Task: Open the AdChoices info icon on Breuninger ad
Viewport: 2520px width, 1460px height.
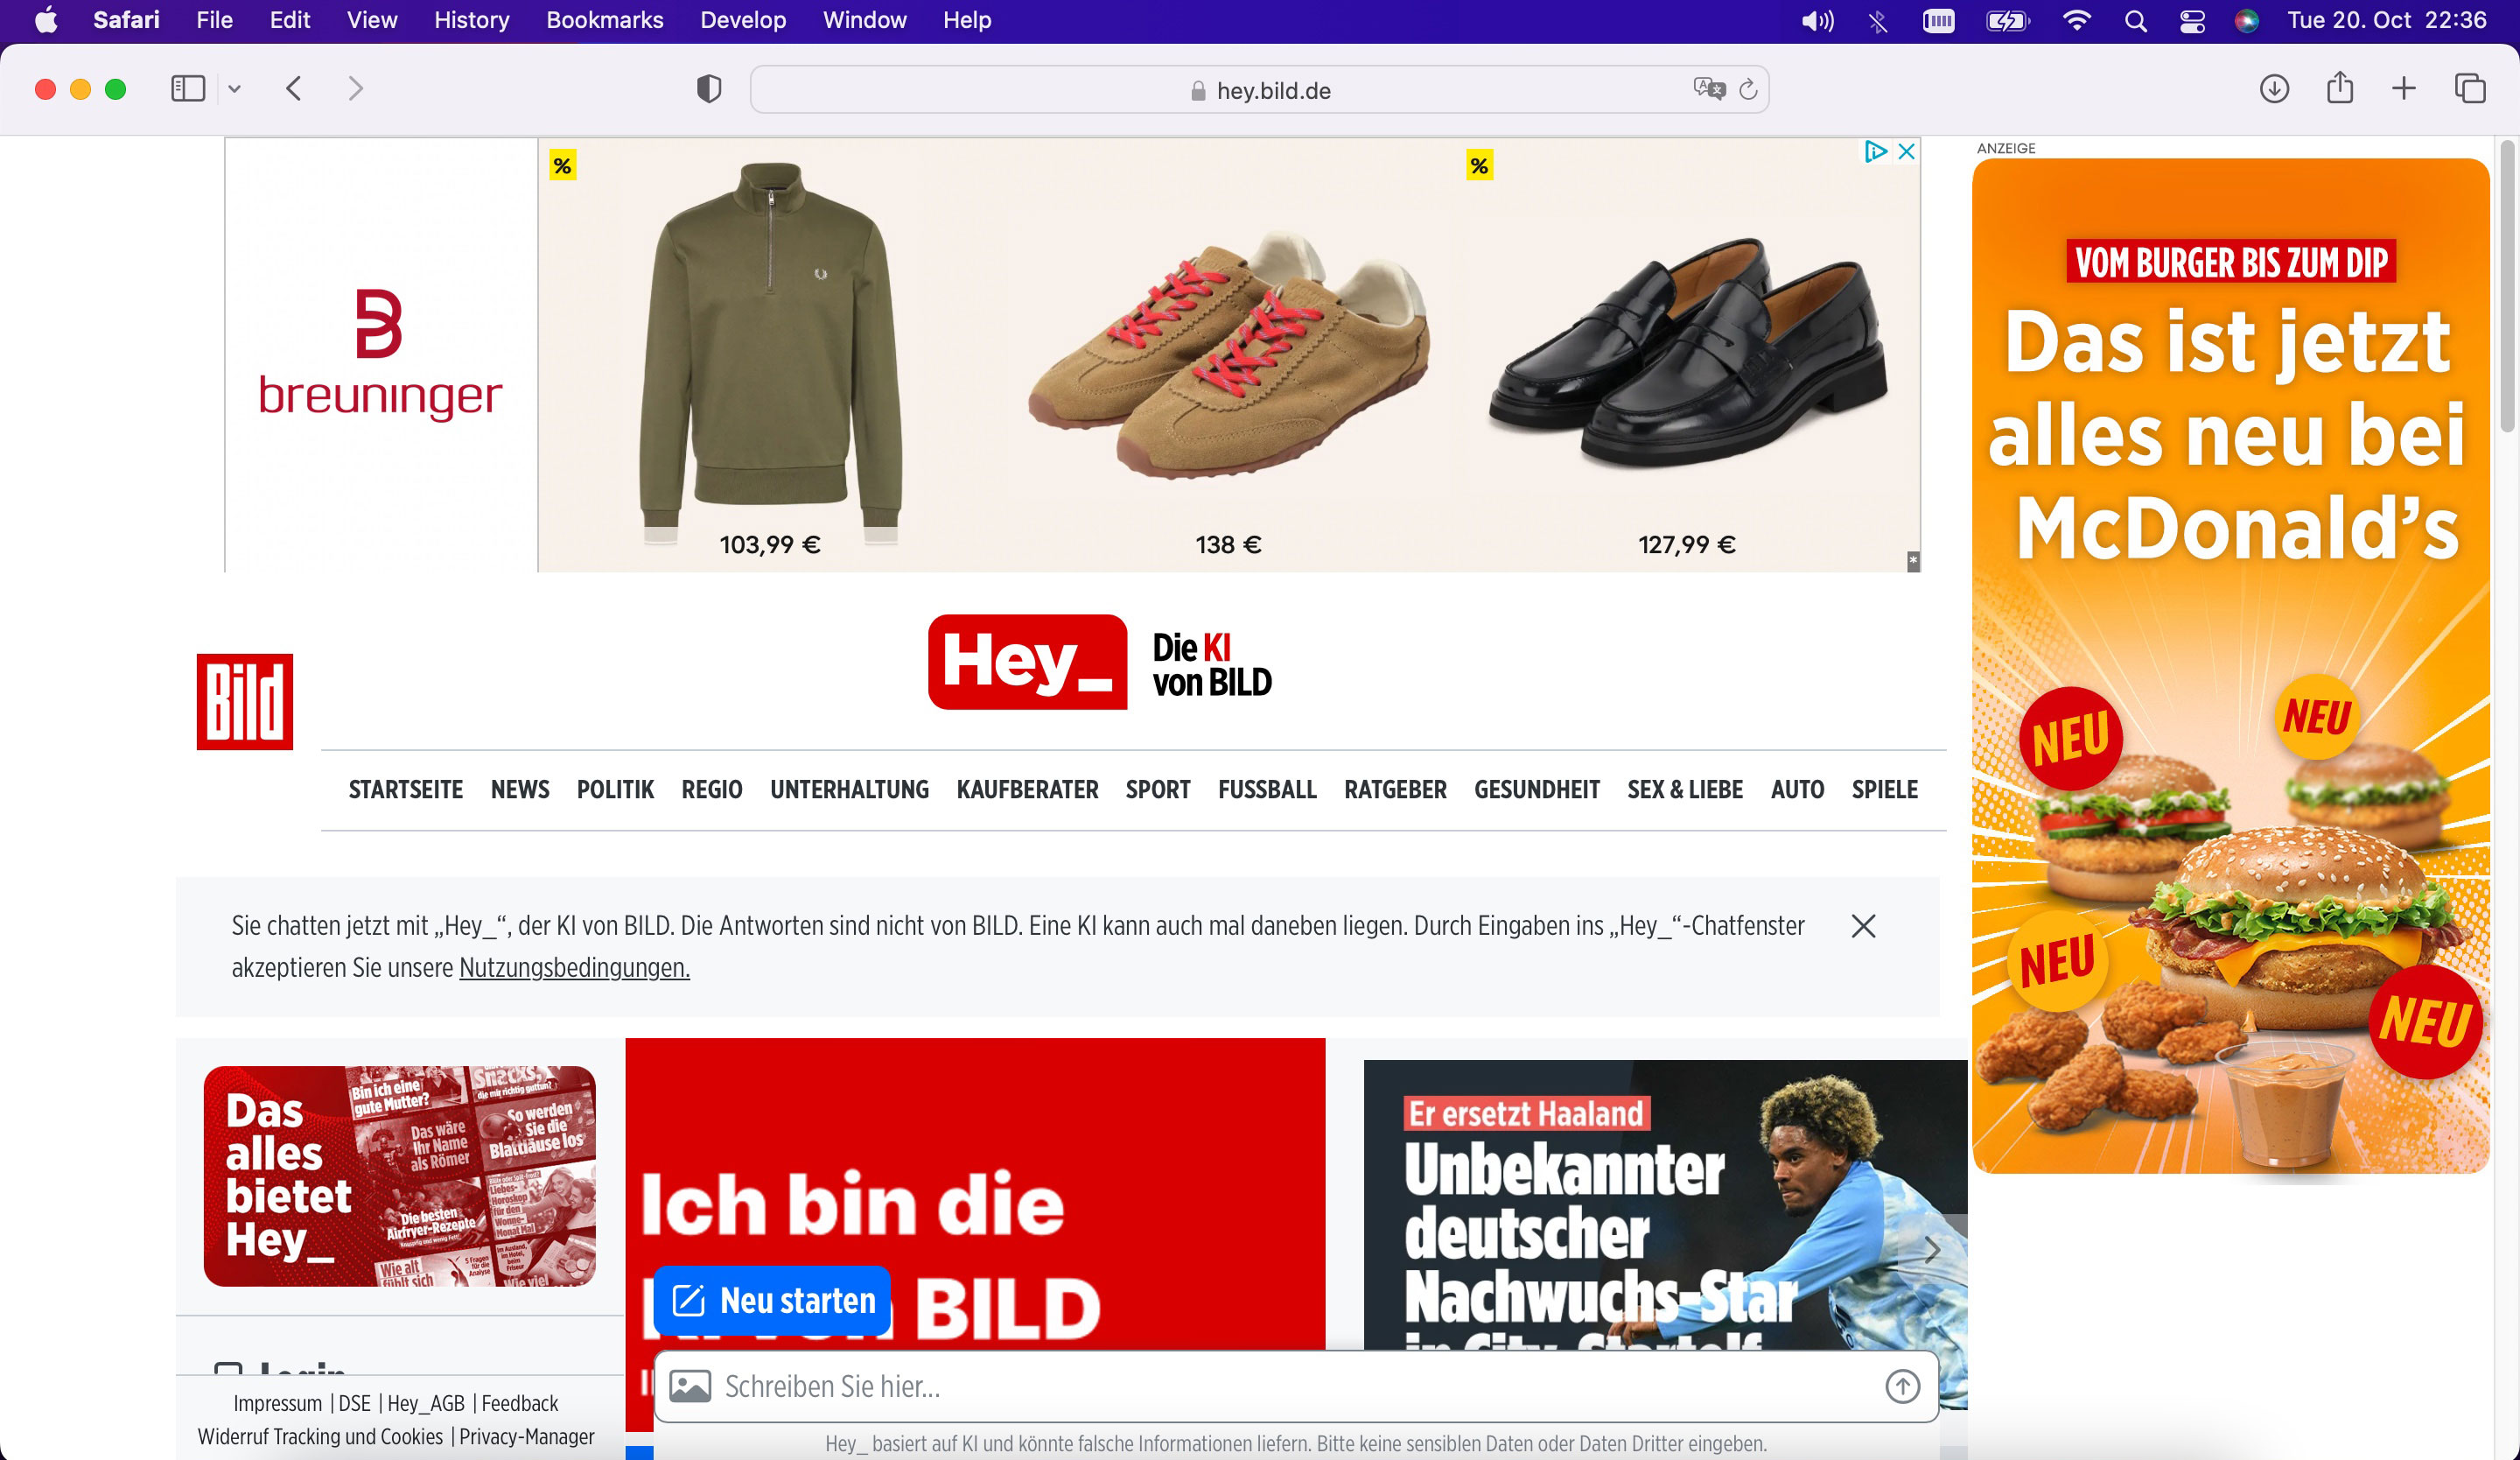Action: pyautogui.click(x=1875, y=151)
